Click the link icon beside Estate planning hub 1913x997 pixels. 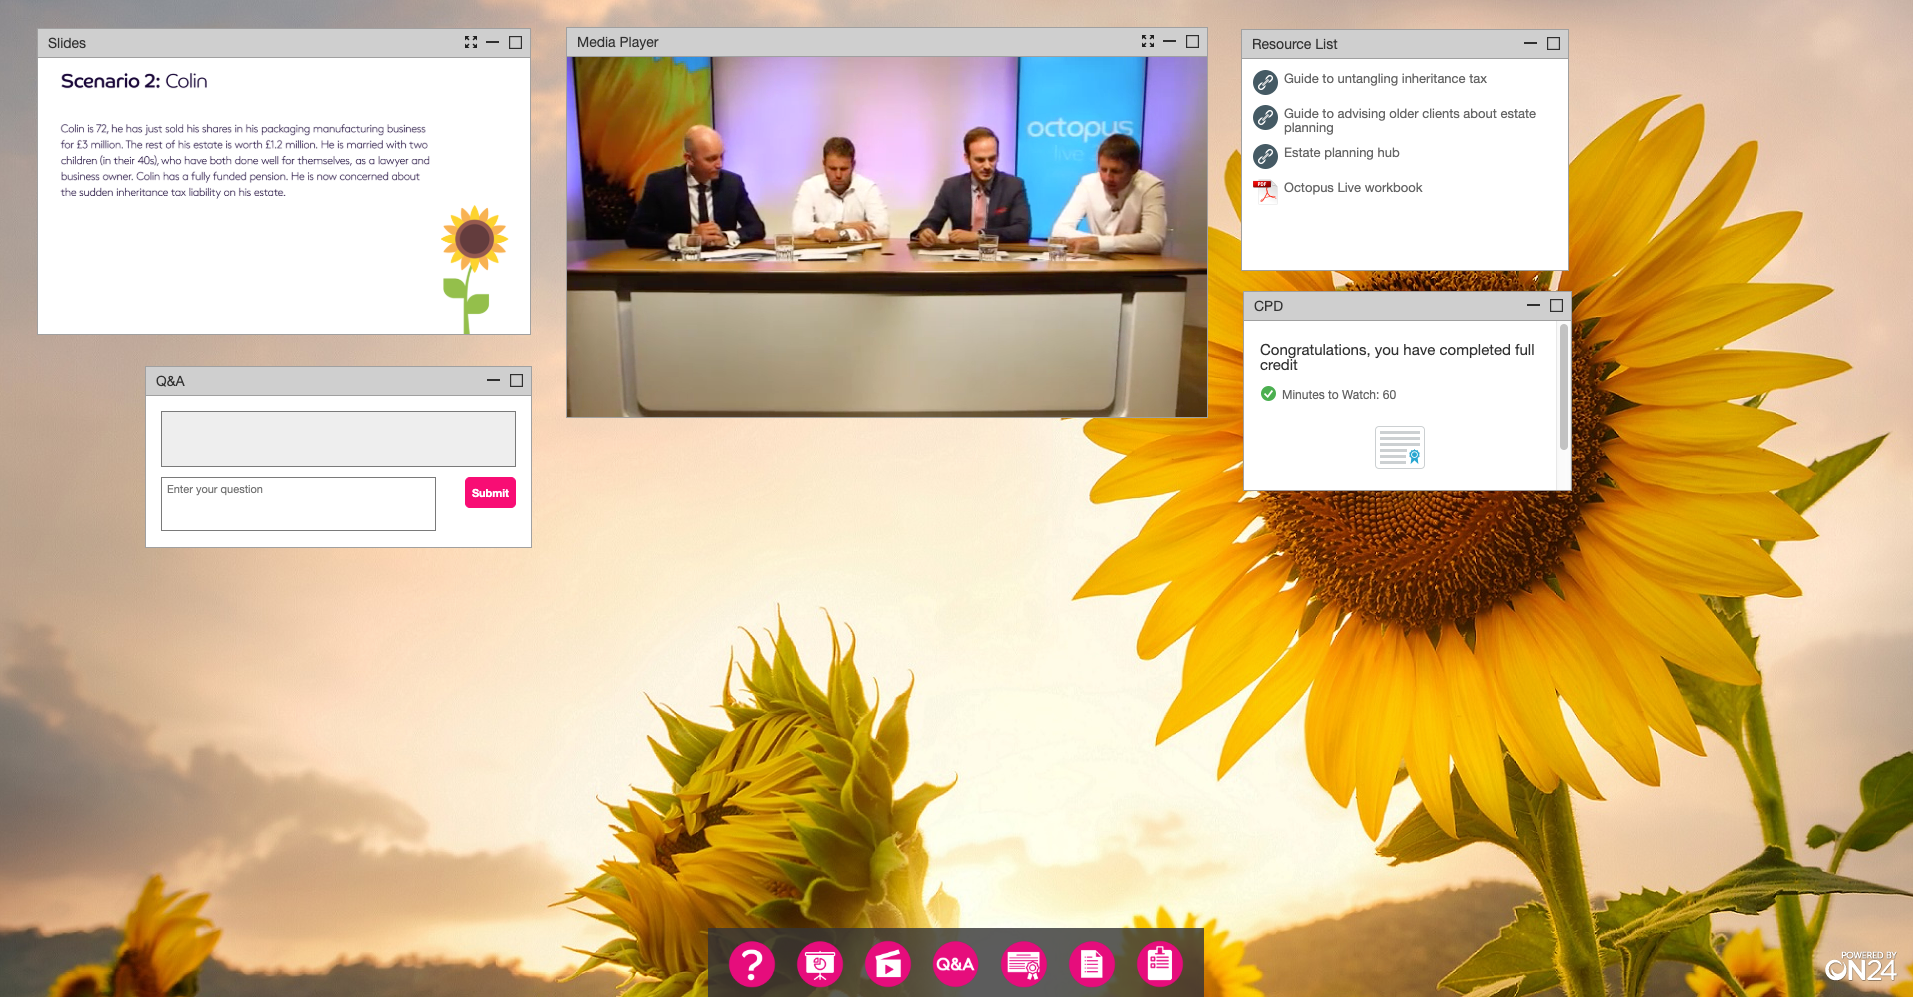click(x=1266, y=155)
